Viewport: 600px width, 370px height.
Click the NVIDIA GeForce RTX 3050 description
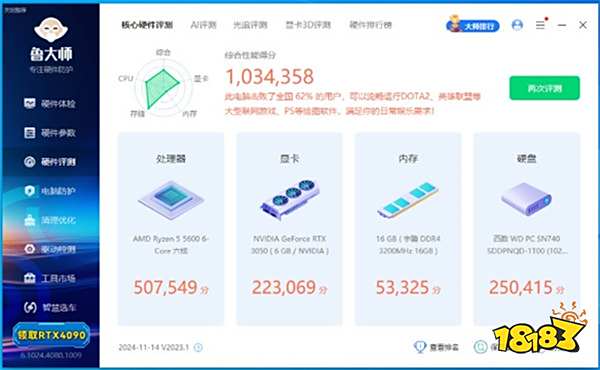point(290,244)
